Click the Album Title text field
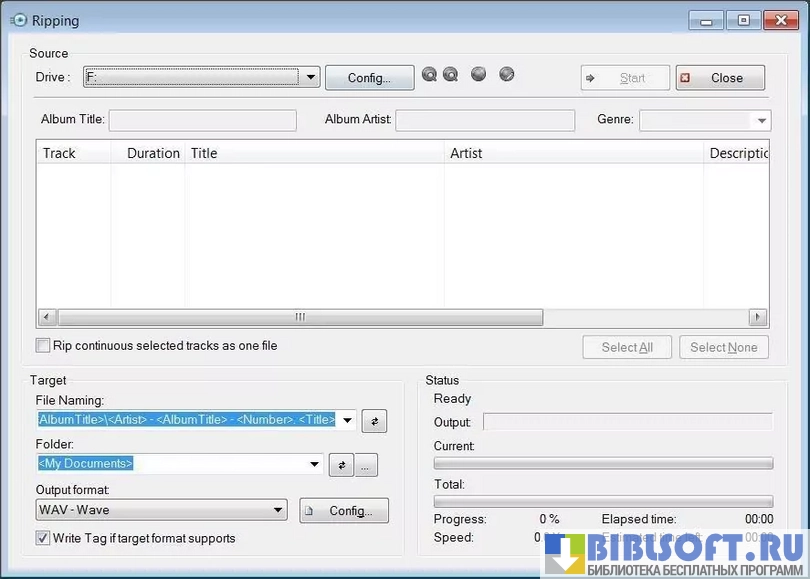 point(203,121)
